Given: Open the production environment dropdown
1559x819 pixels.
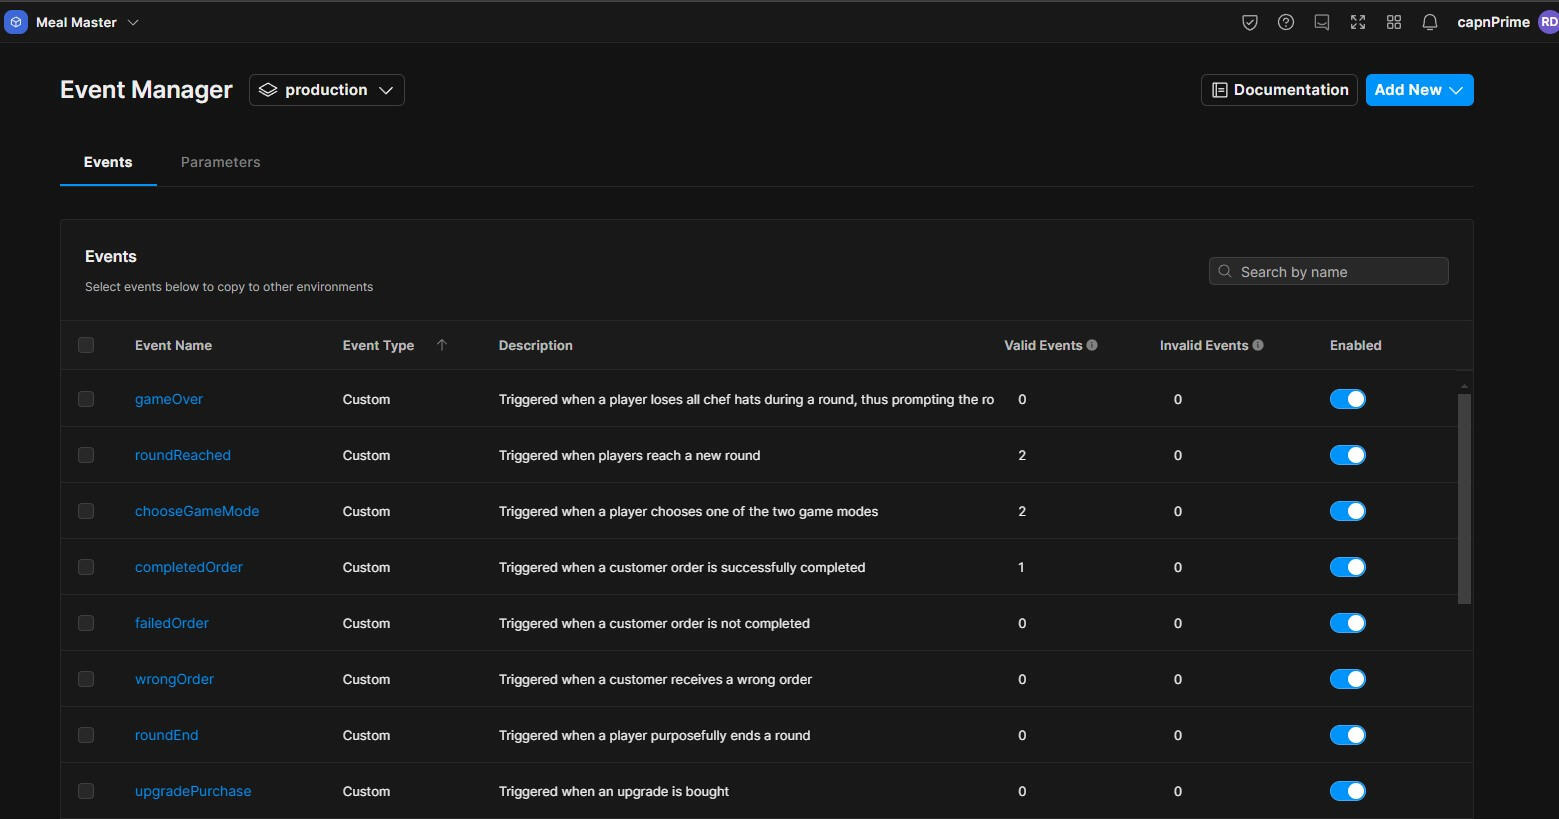Looking at the screenshot, I should 326,90.
